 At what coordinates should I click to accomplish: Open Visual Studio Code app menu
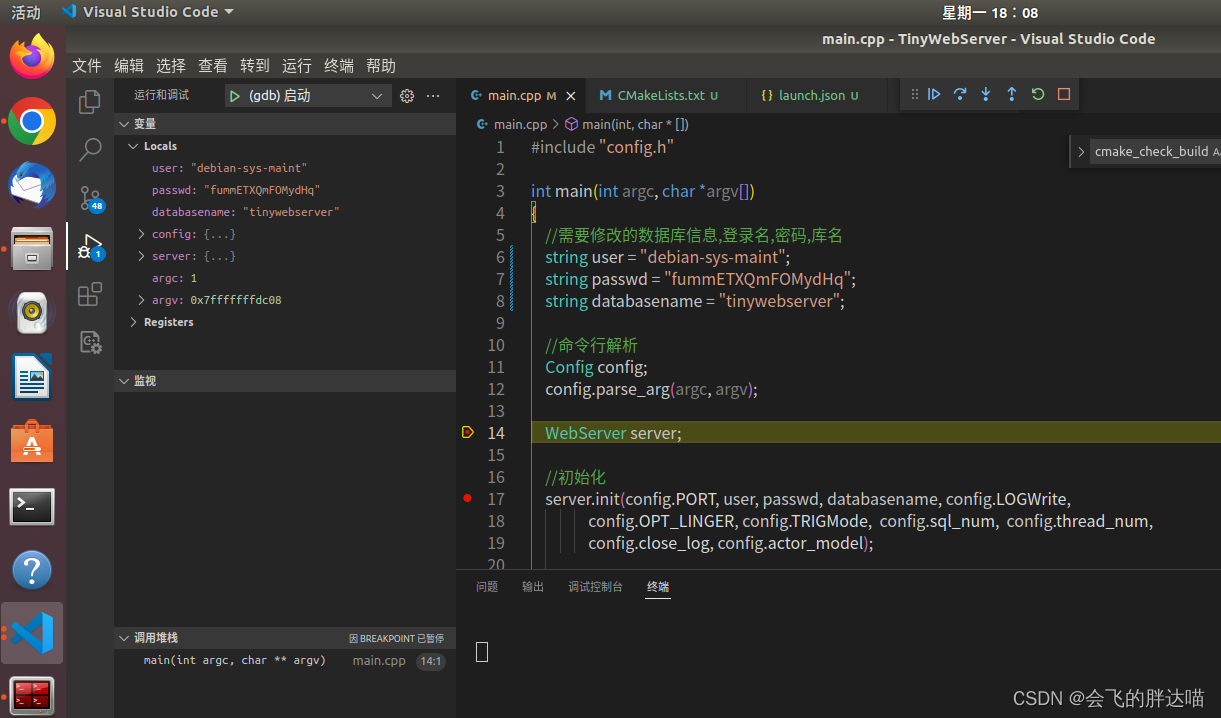click(x=148, y=12)
